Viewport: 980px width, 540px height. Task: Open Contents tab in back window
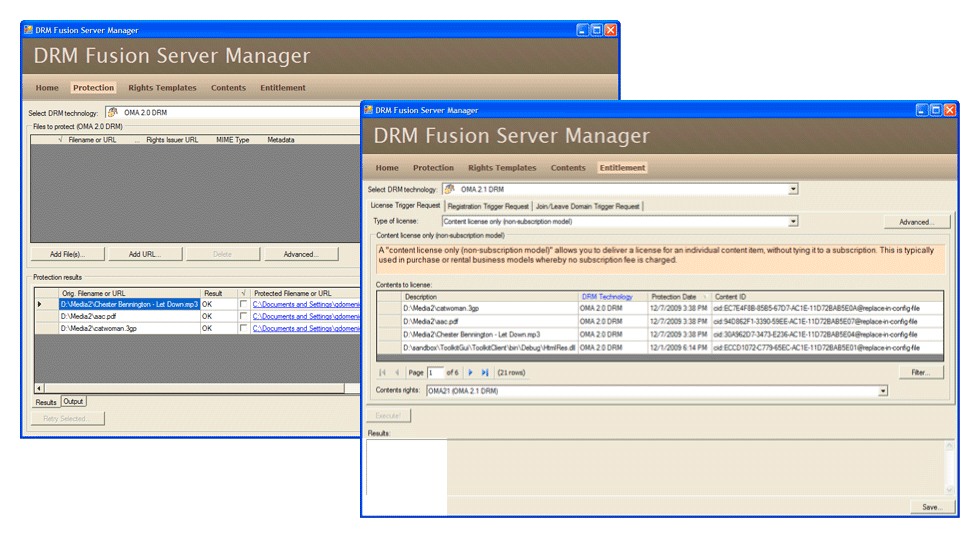tap(228, 88)
